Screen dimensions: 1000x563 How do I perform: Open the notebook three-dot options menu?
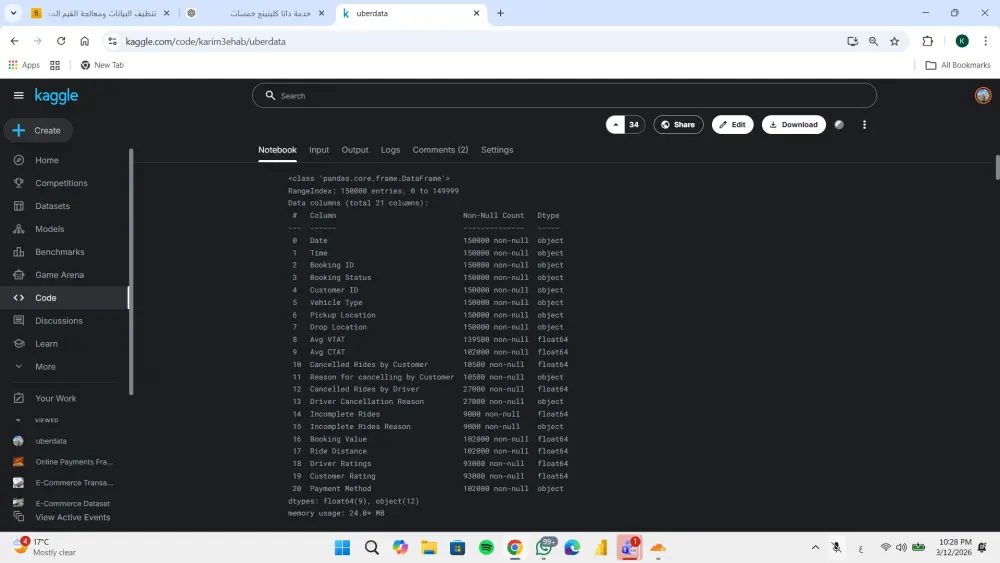click(864, 125)
